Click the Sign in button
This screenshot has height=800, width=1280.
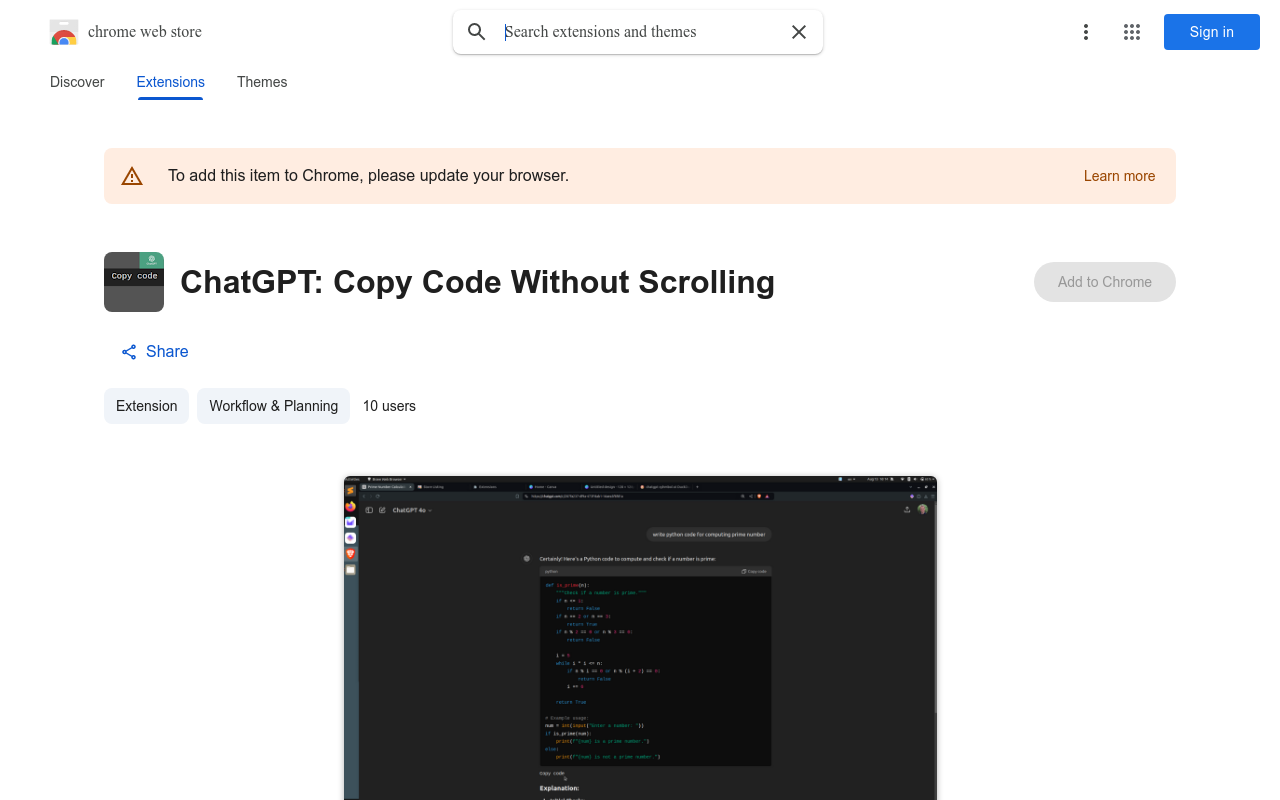pyautogui.click(x=1212, y=32)
